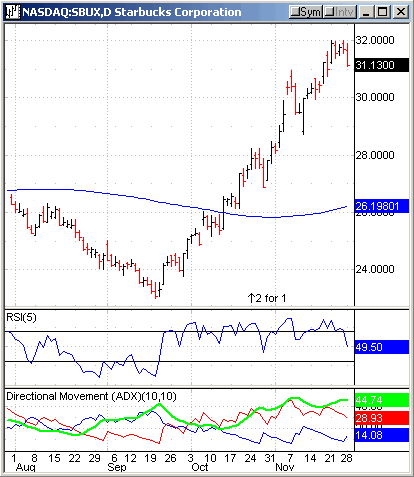Click date 24 in October on time axis
The height and width of the screenshot is (477, 414).
click(250, 458)
